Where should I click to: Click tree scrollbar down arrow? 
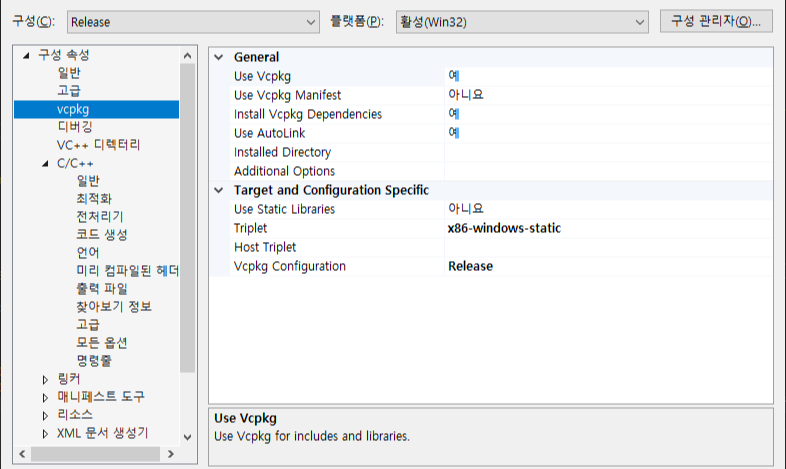click(187, 437)
